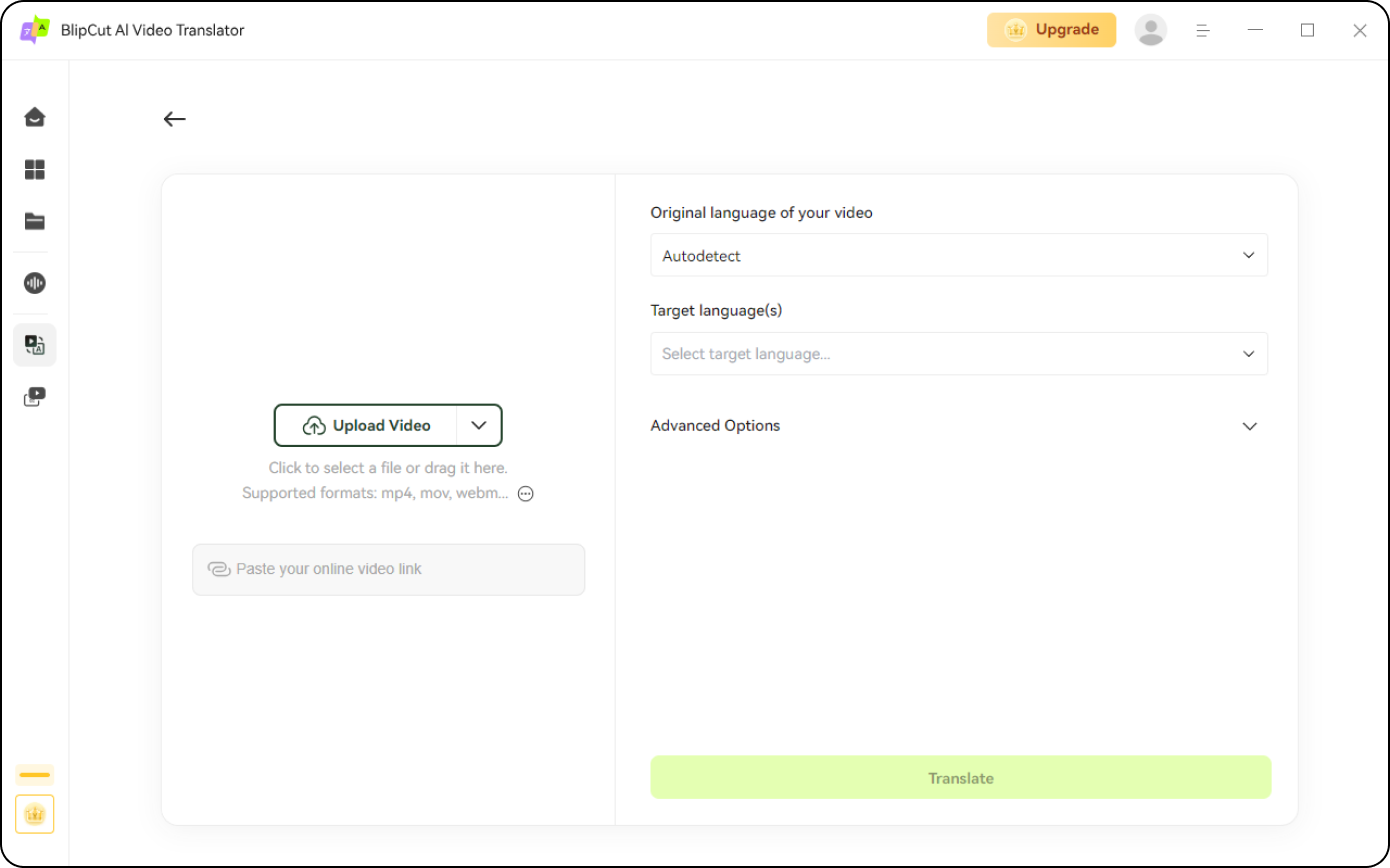Open the audio waveform tool in sidebar

35,283
